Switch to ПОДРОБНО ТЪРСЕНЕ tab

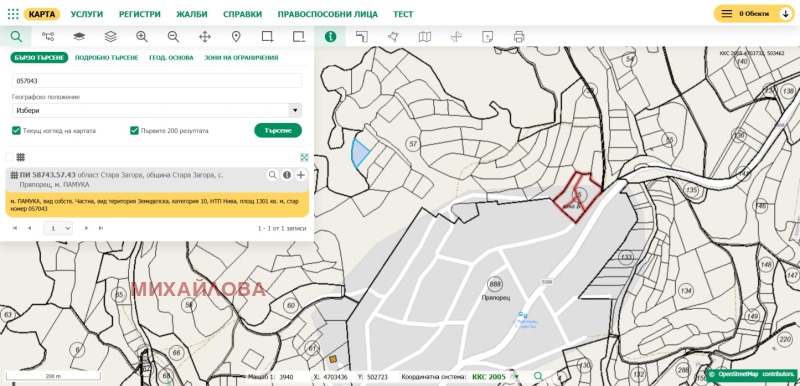(107, 58)
